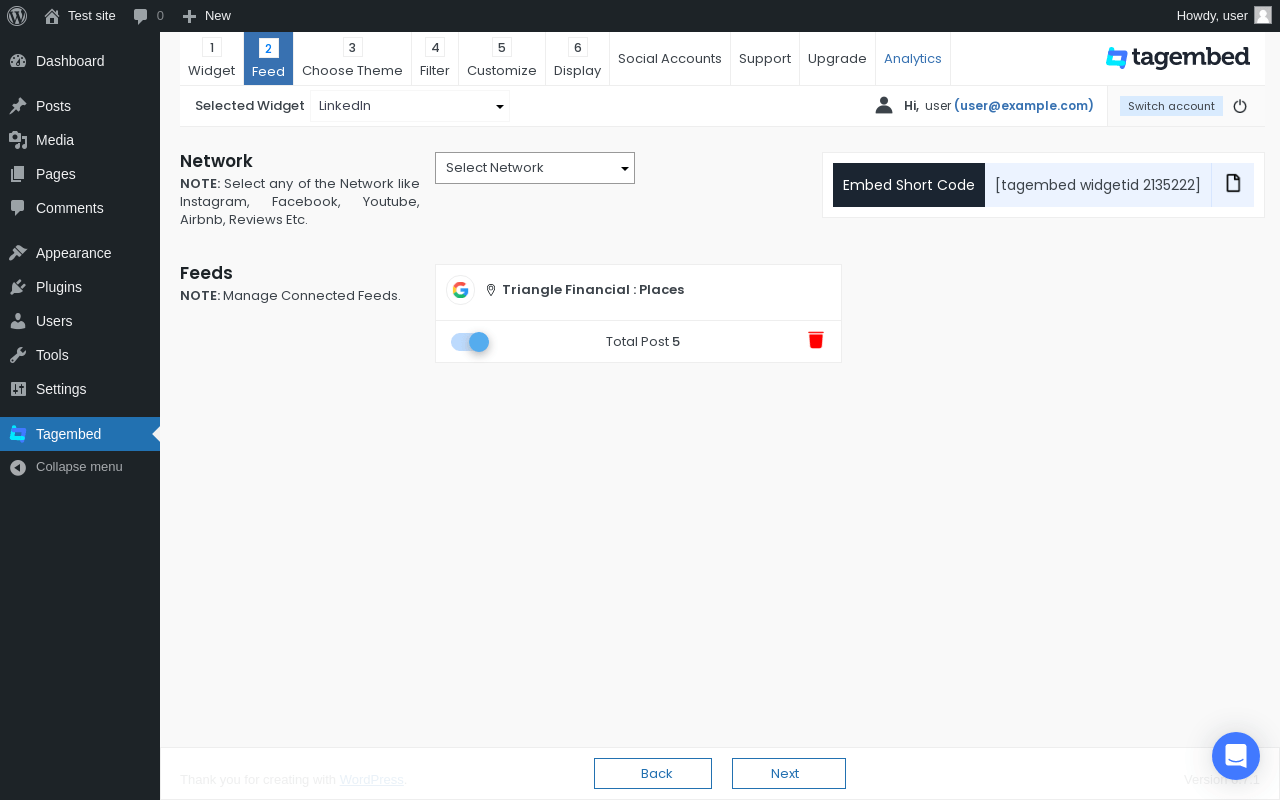This screenshot has width=1280, height=800.
Task: Delete the Triangle Financial feed
Action: coord(816,340)
